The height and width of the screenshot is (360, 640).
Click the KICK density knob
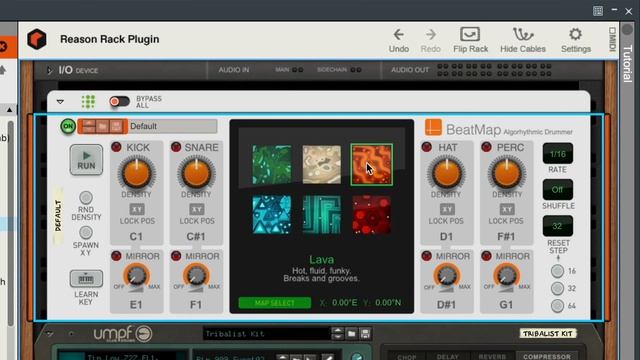click(x=137, y=173)
